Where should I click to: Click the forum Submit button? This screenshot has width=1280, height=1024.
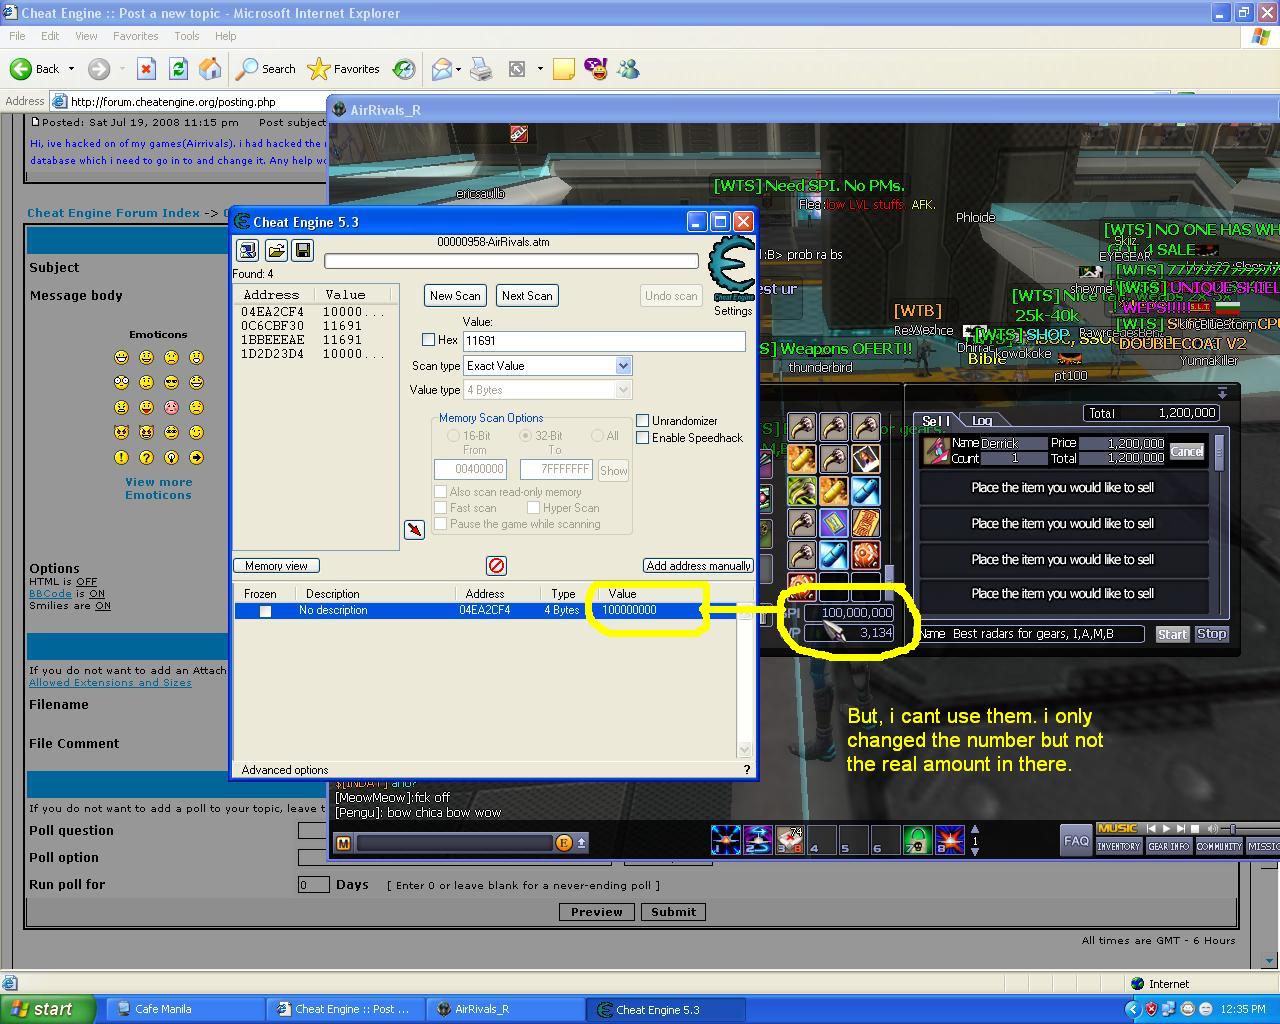click(x=673, y=912)
